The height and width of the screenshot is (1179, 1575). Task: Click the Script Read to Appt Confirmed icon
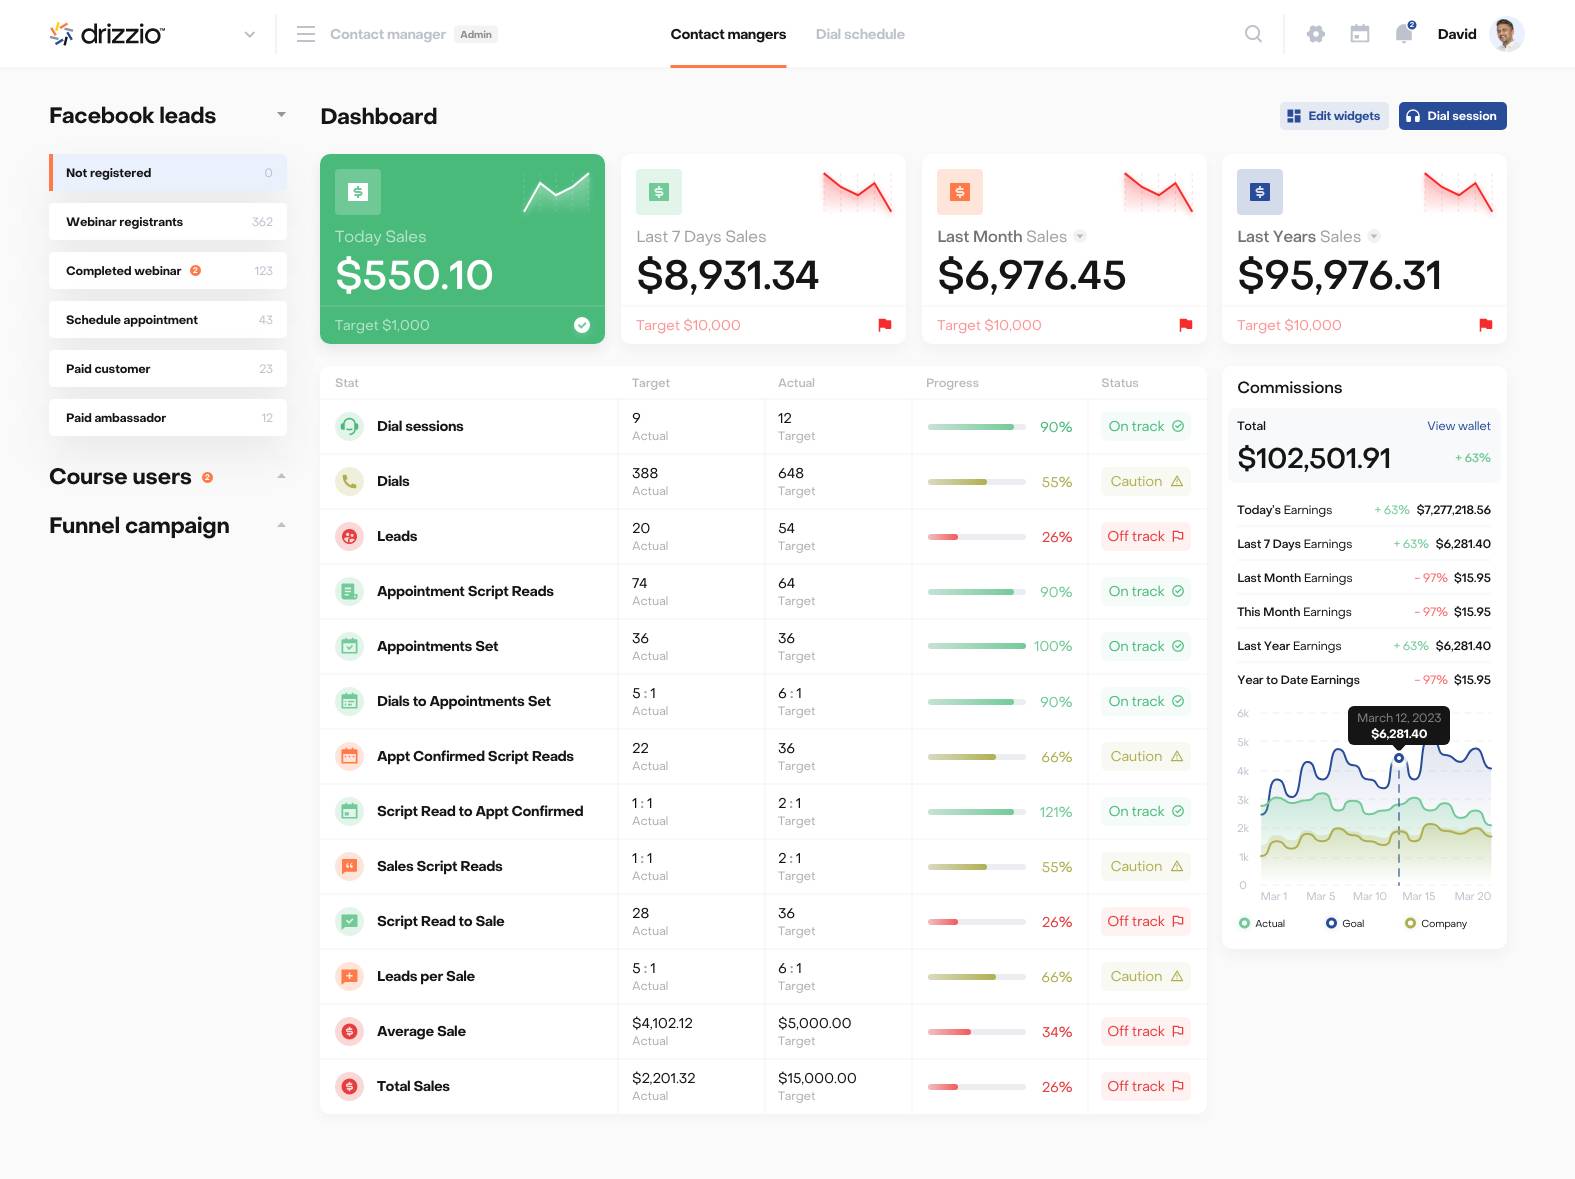click(349, 811)
